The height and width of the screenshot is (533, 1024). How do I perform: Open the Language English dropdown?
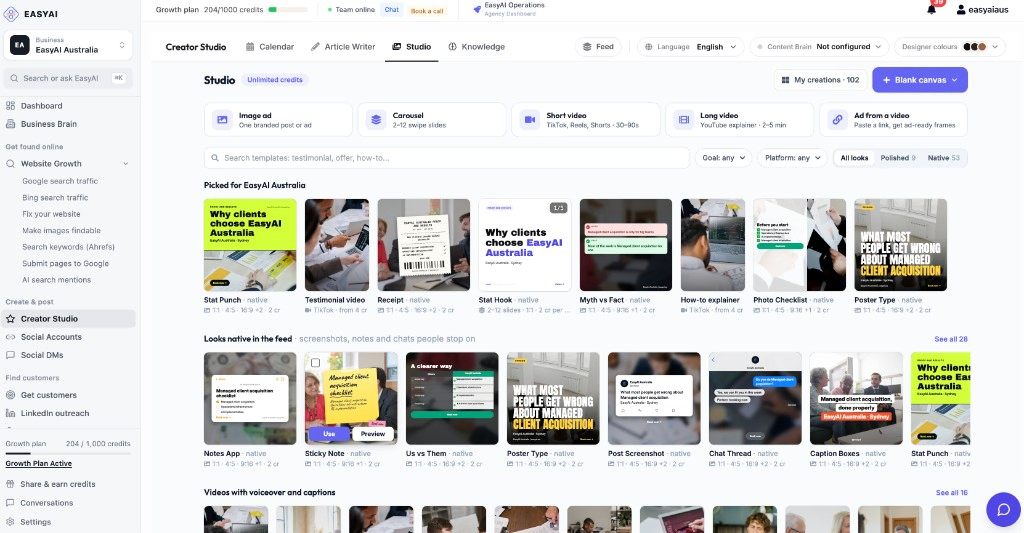[x=690, y=47]
